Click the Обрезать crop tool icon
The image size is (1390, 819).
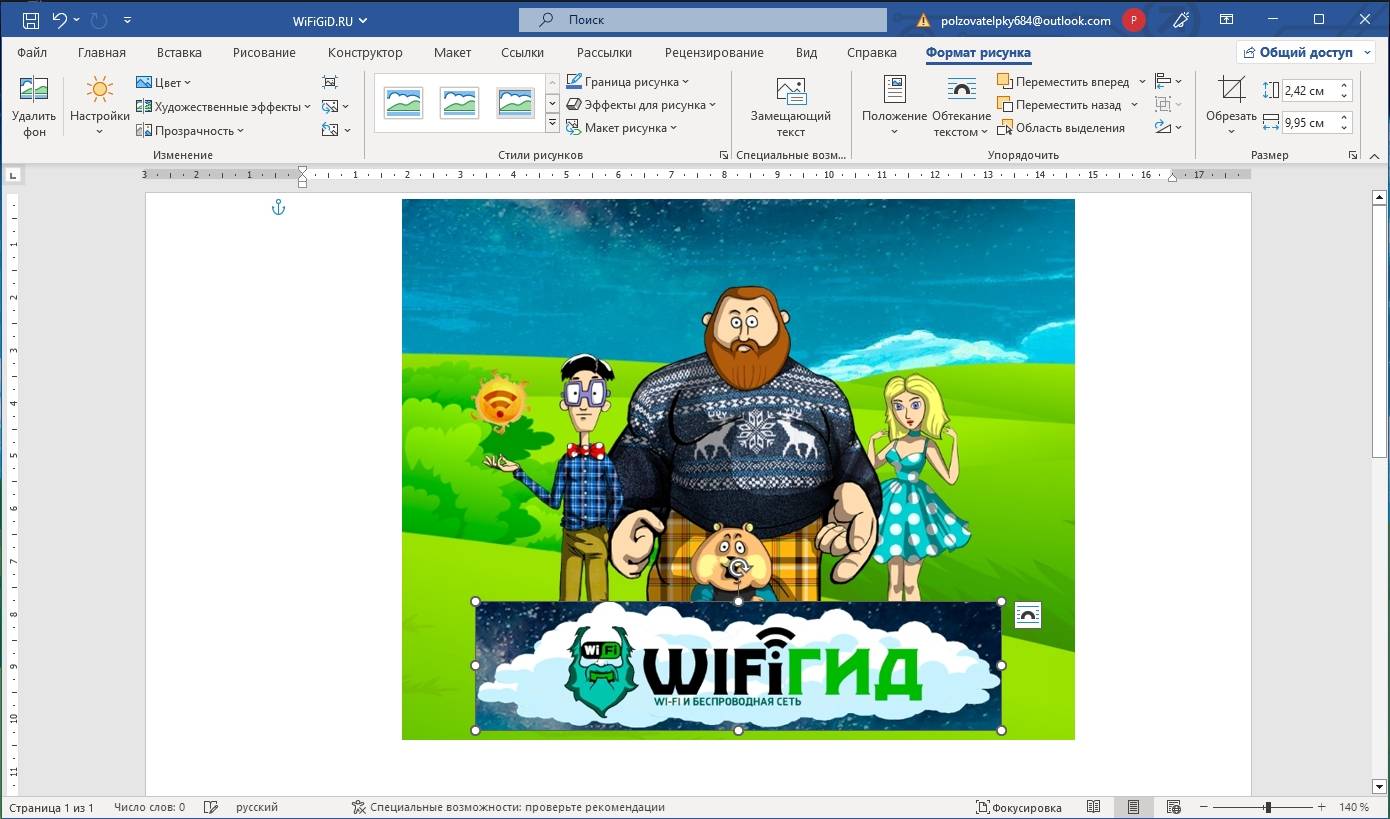pos(1232,90)
